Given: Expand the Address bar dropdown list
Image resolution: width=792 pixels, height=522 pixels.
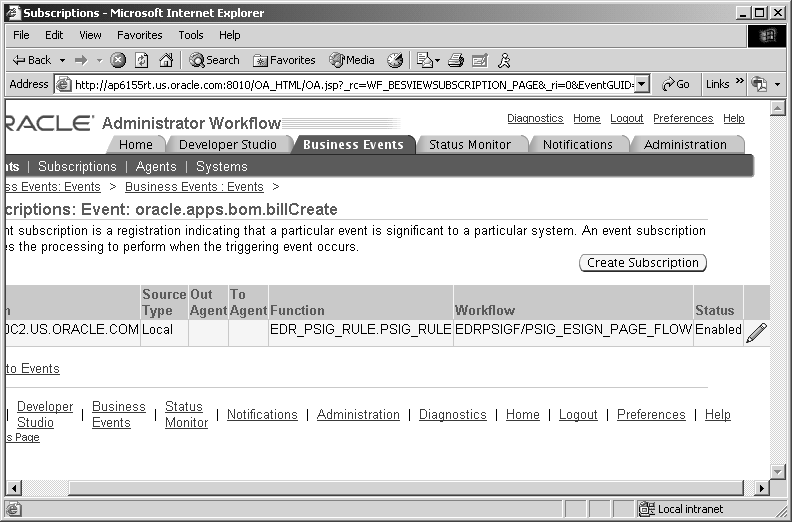Looking at the screenshot, I should 641,84.
